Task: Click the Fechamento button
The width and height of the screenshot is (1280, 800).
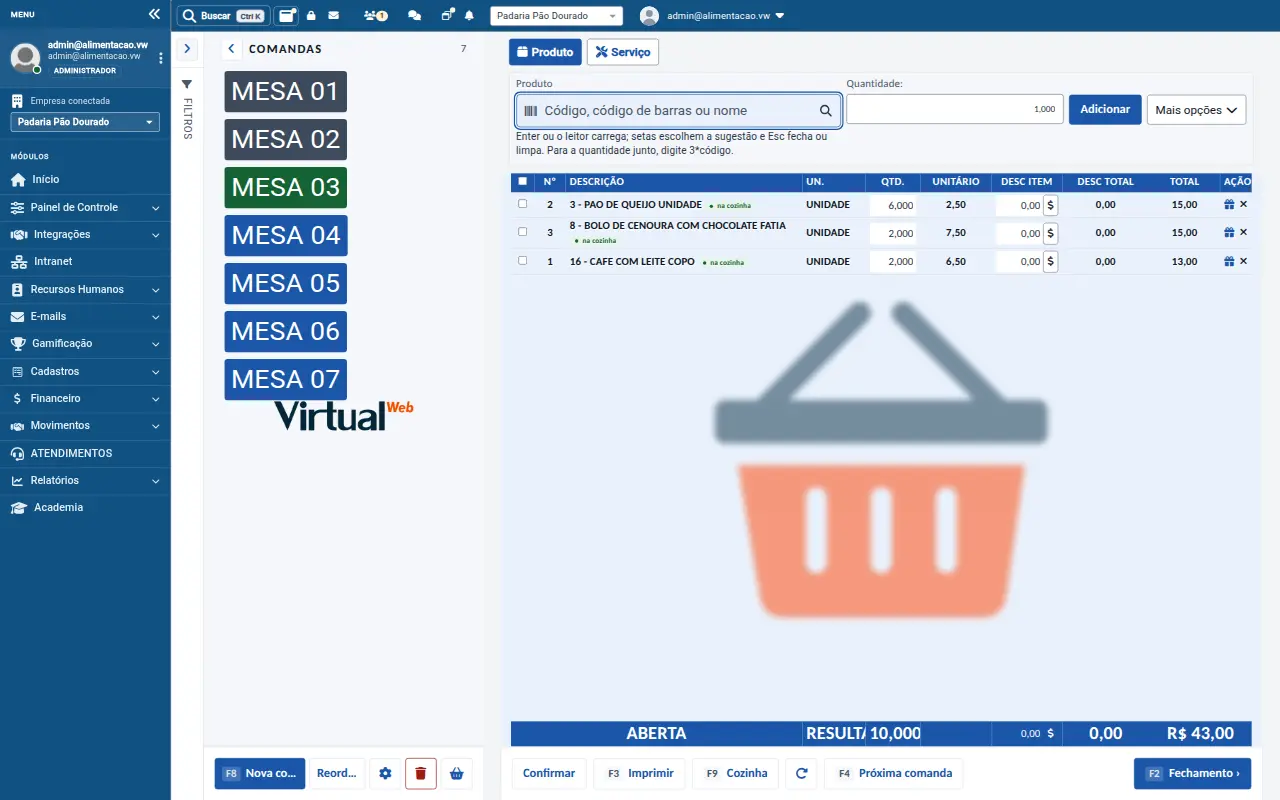Action: (x=1192, y=773)
